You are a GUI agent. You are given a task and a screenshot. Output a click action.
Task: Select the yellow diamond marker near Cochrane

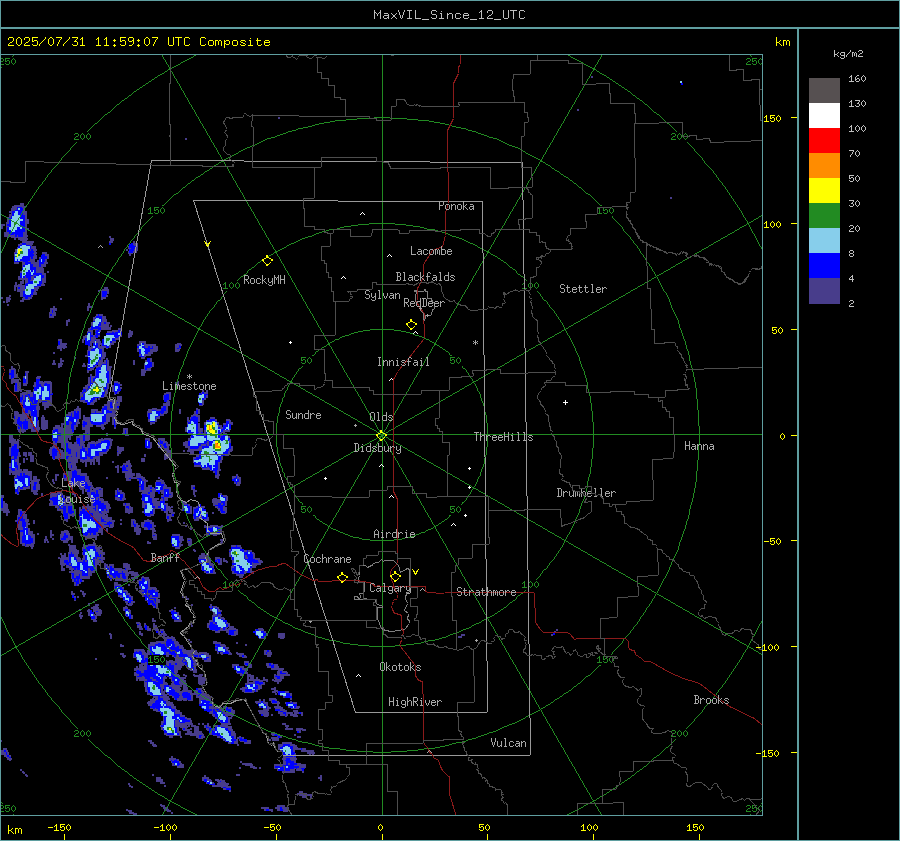coord(342,578)
